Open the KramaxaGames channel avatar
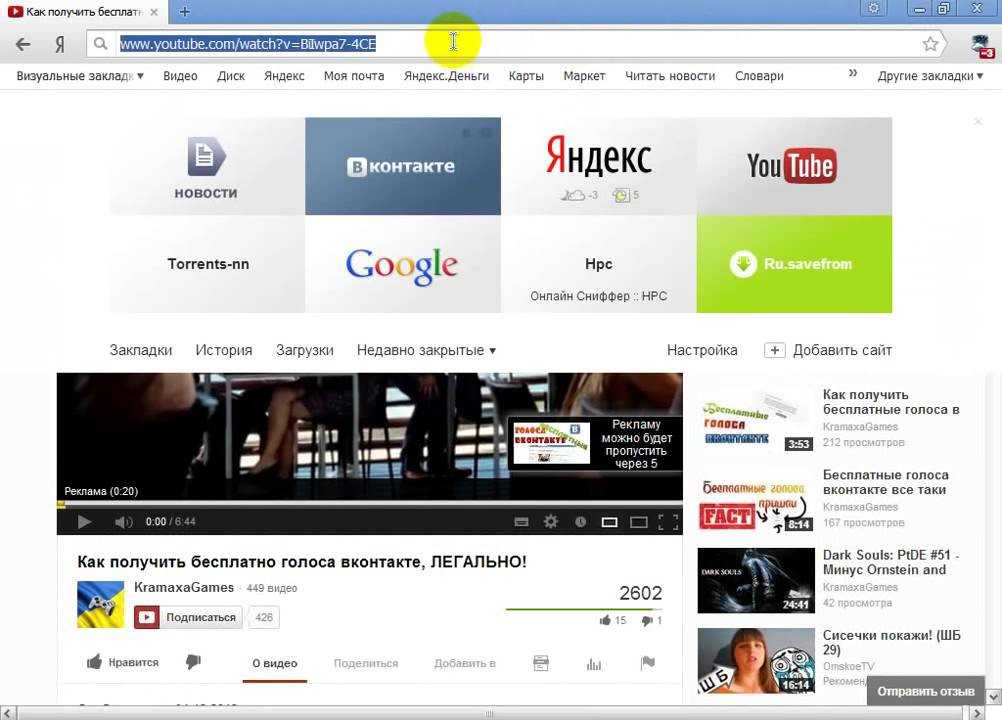The image size is (1002, 720). click(100, 604)
